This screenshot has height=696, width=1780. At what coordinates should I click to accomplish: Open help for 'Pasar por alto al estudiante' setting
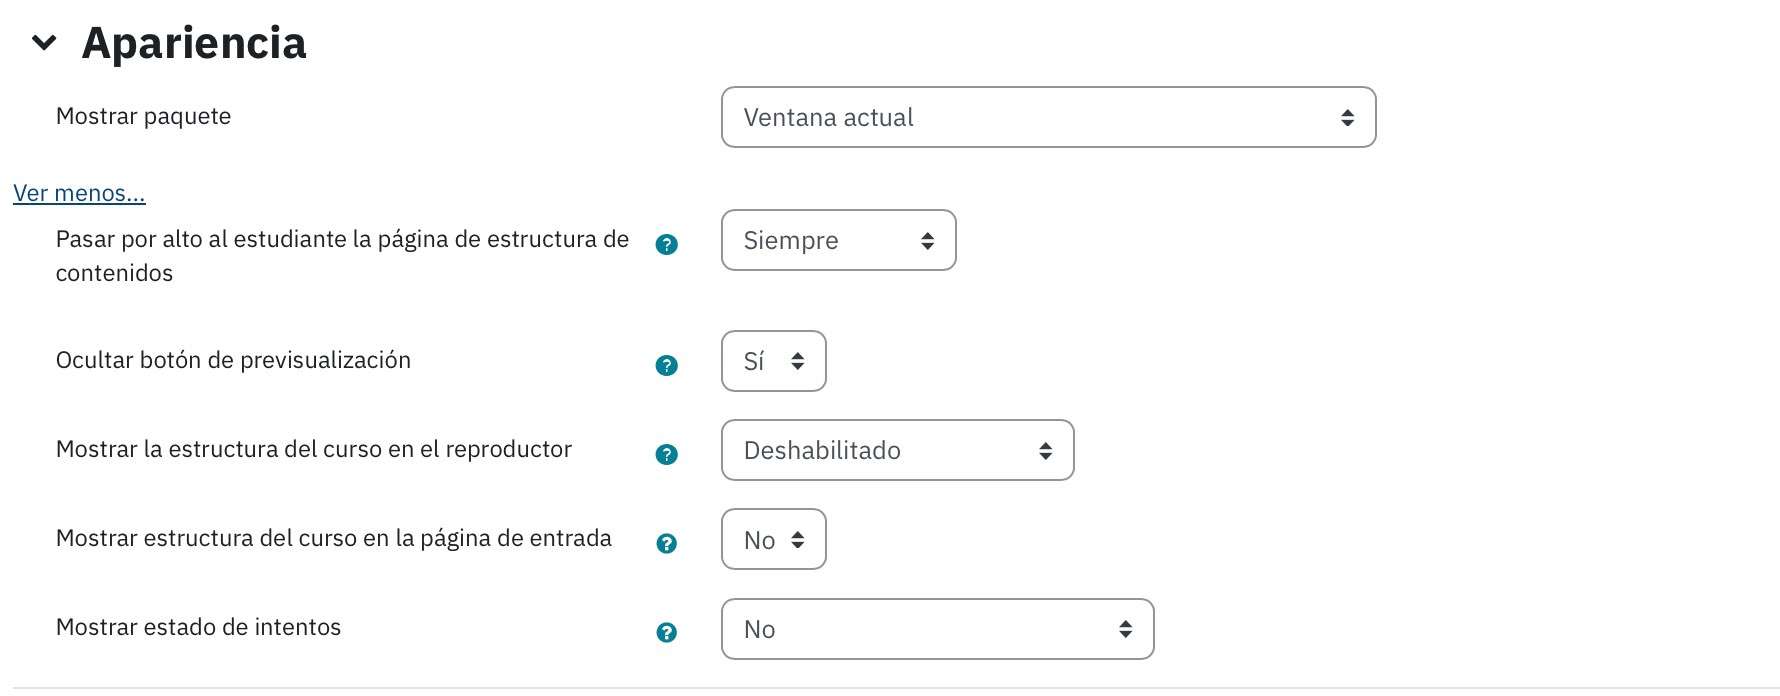[666, 244]
